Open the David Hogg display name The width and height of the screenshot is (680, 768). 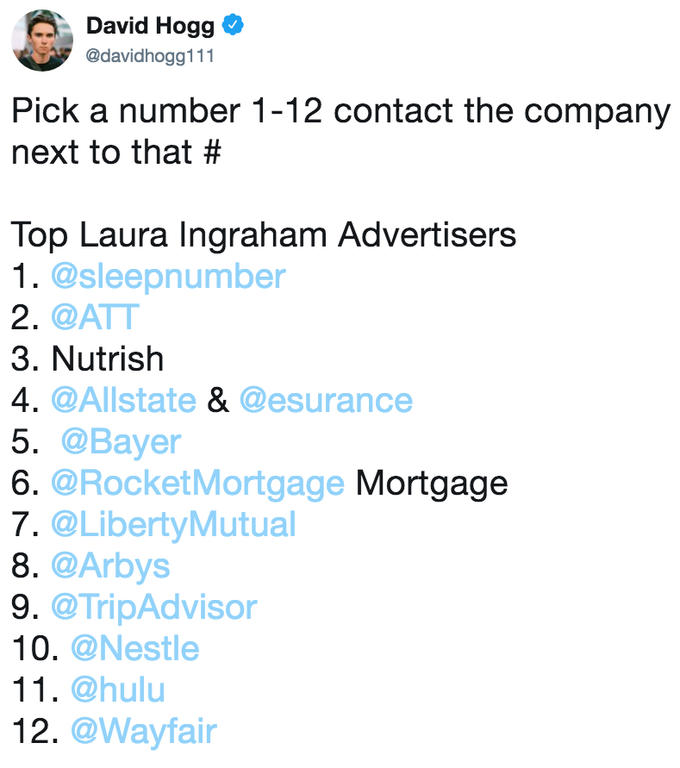[x=150, y=26]
